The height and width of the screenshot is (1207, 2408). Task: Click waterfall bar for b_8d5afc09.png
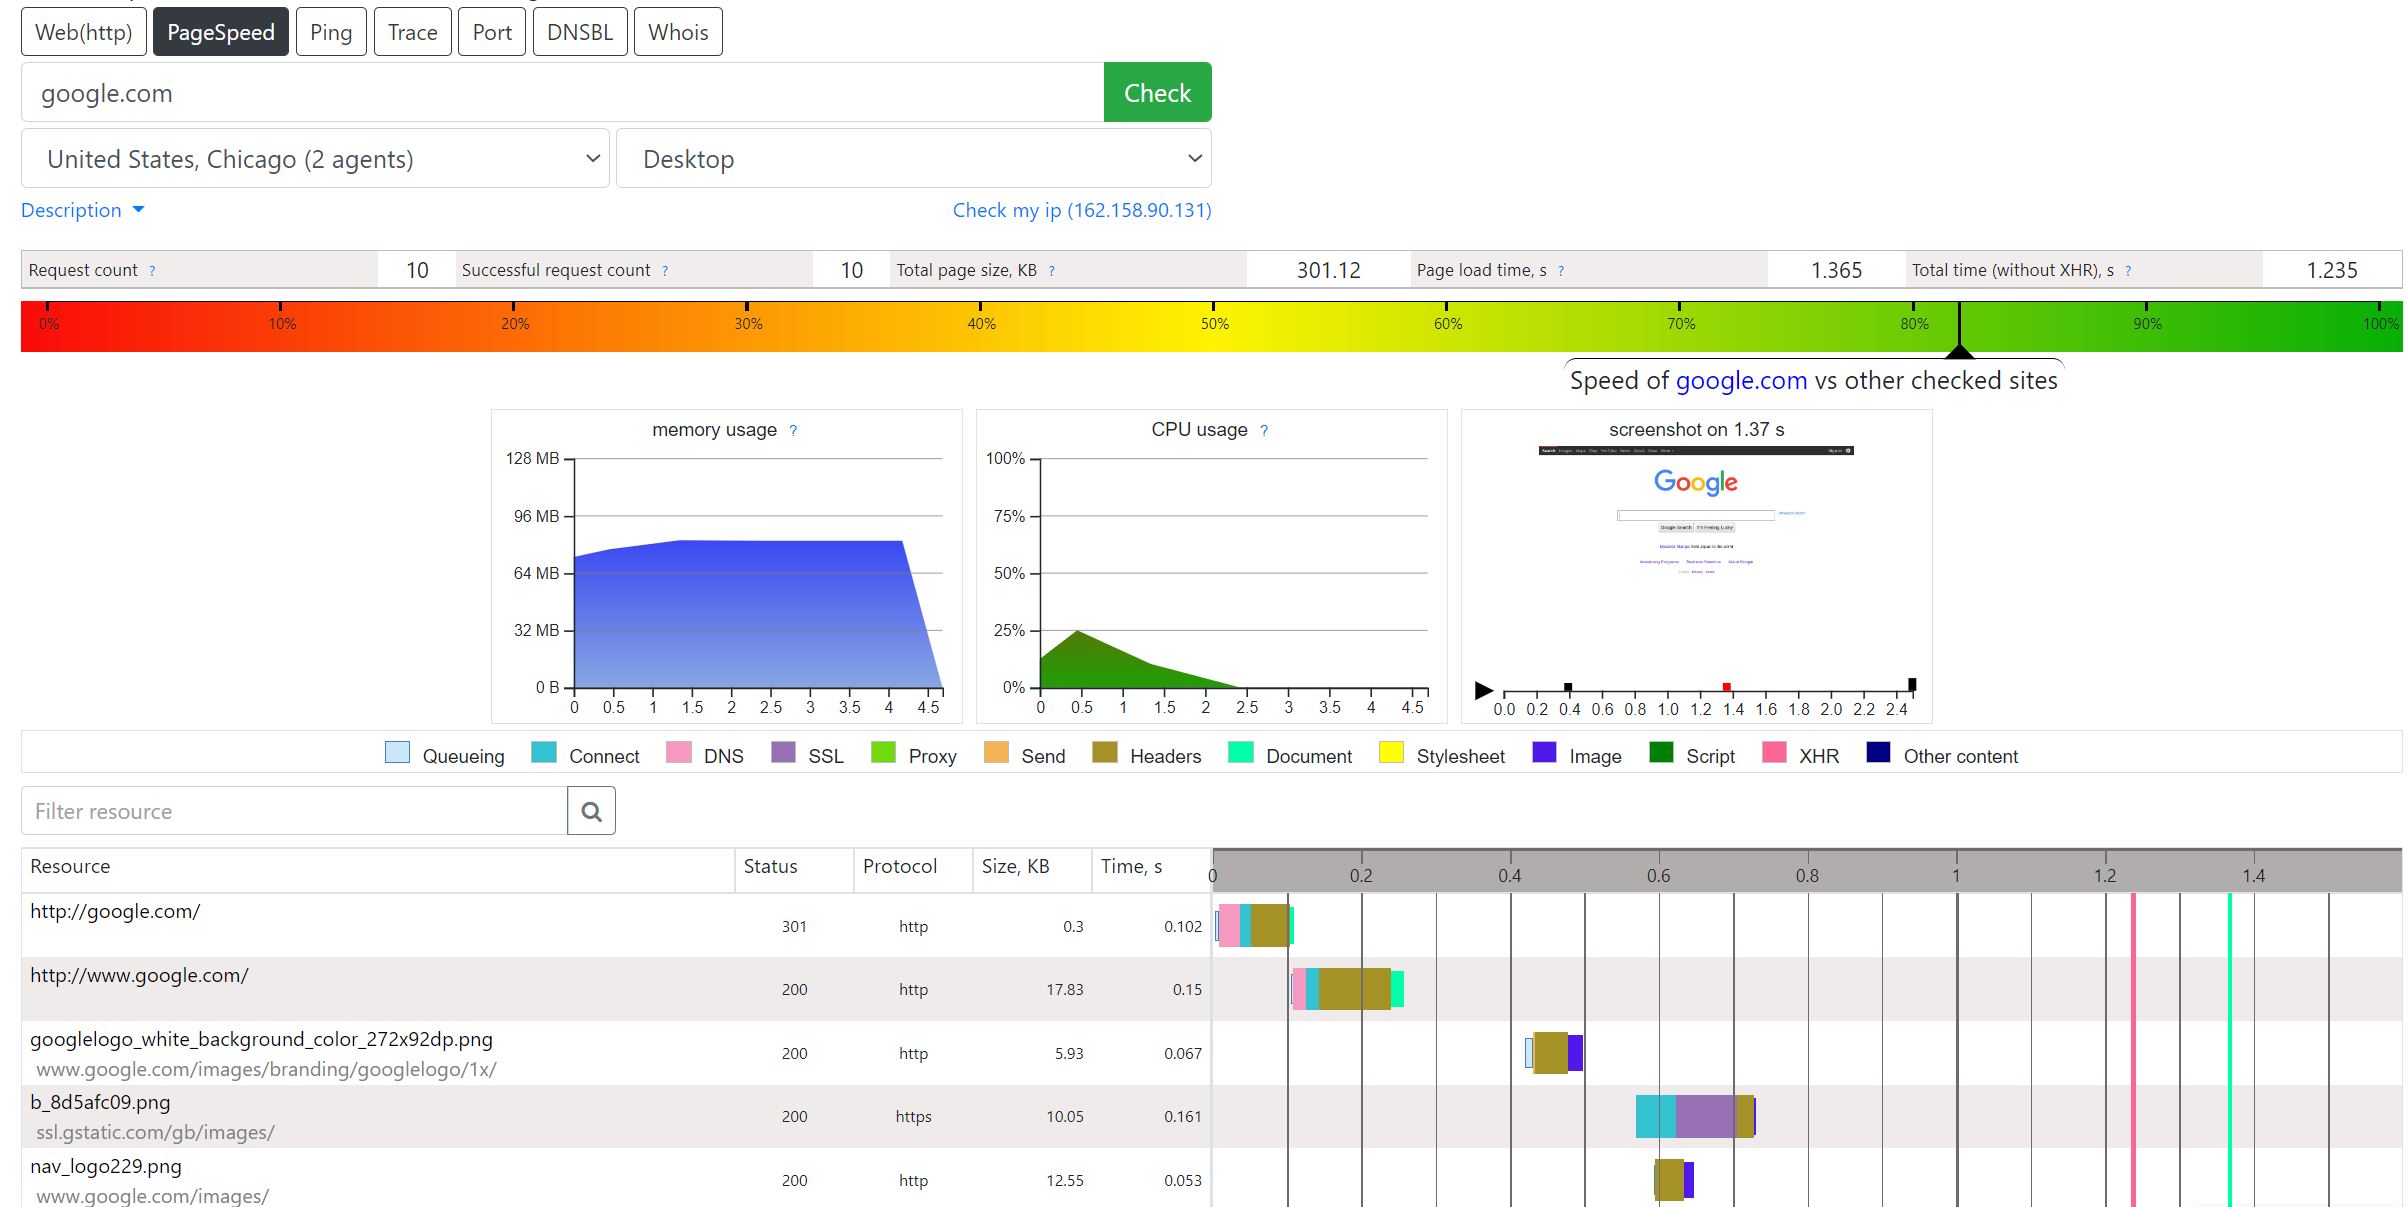(1696, 1116)
